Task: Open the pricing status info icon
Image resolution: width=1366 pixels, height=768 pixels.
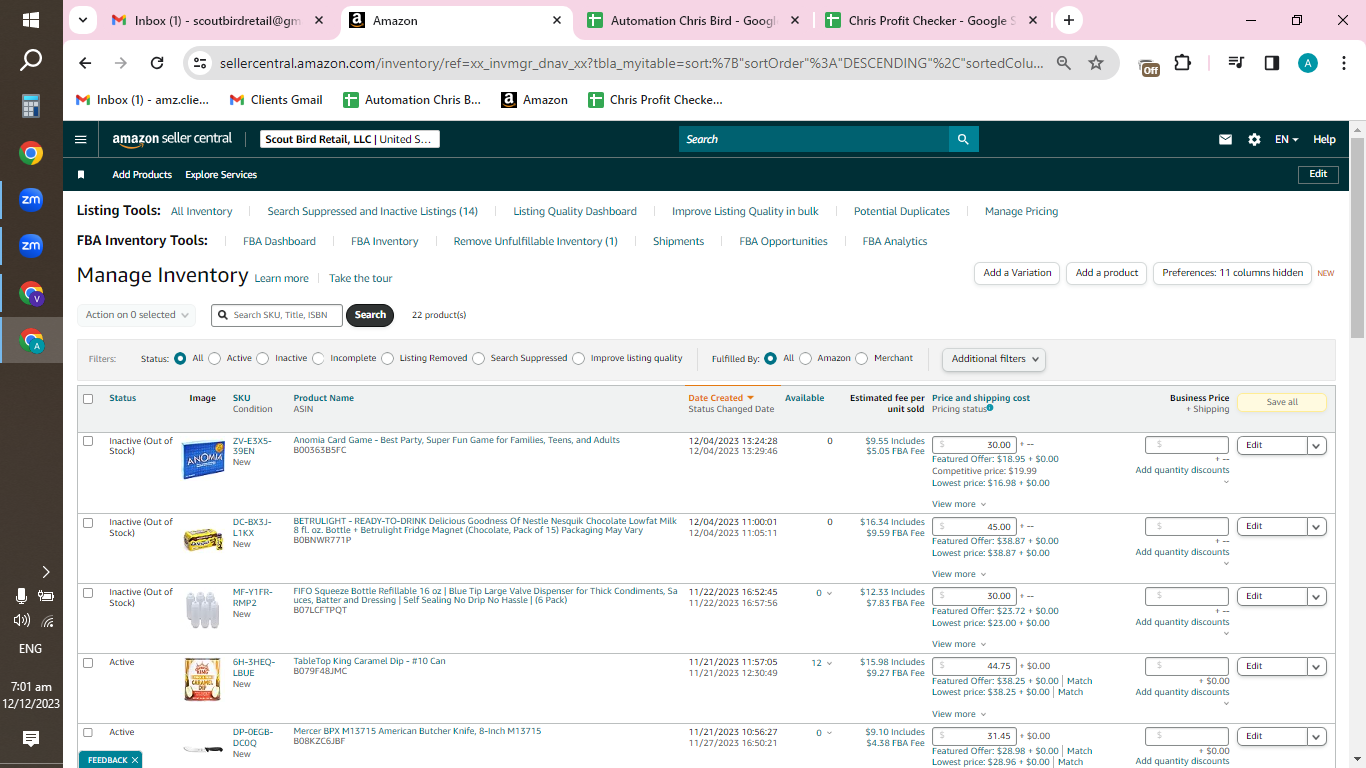Action: pyautogui.click(x=990, y=408)
